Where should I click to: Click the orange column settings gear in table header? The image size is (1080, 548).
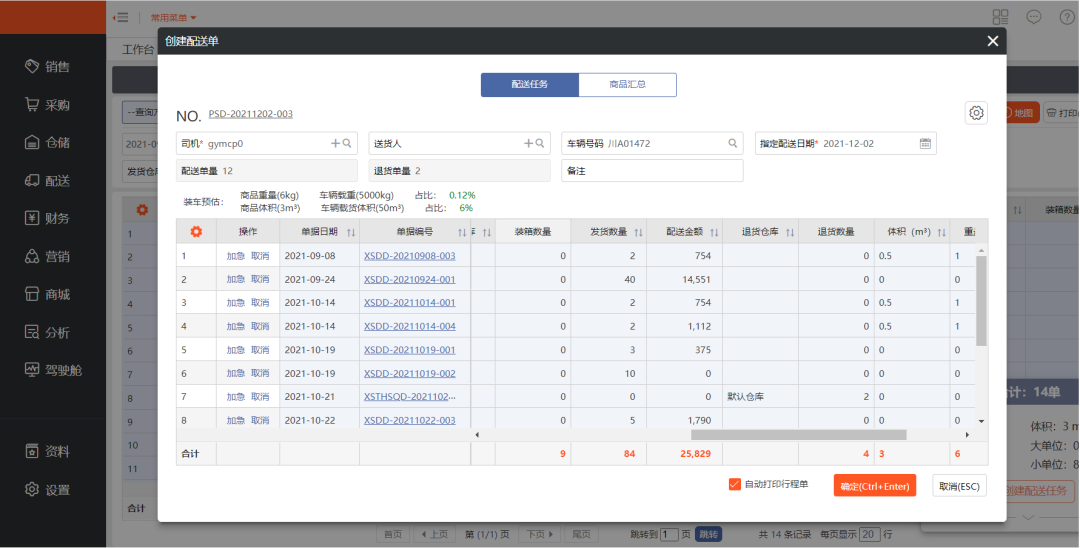point(196,232)
